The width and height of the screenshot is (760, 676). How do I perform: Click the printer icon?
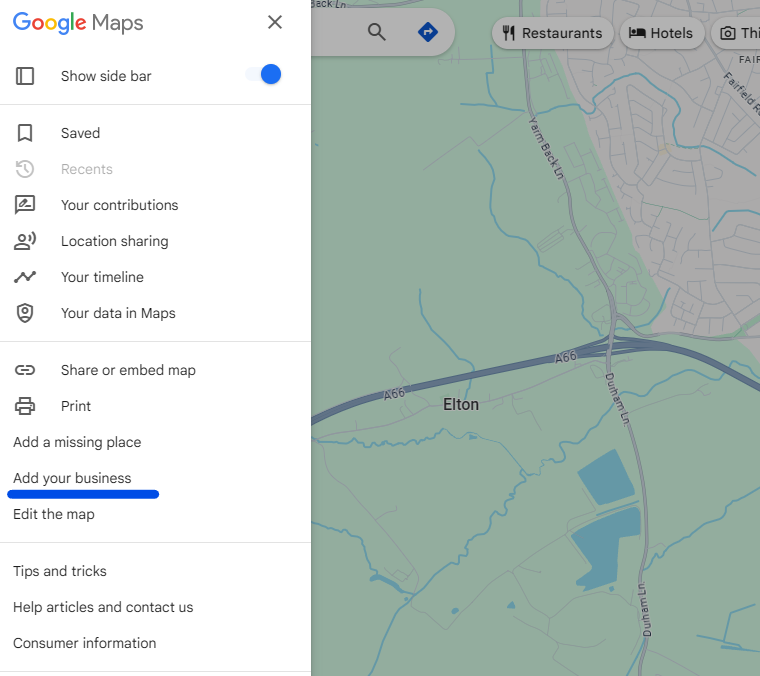click(25, 406)
